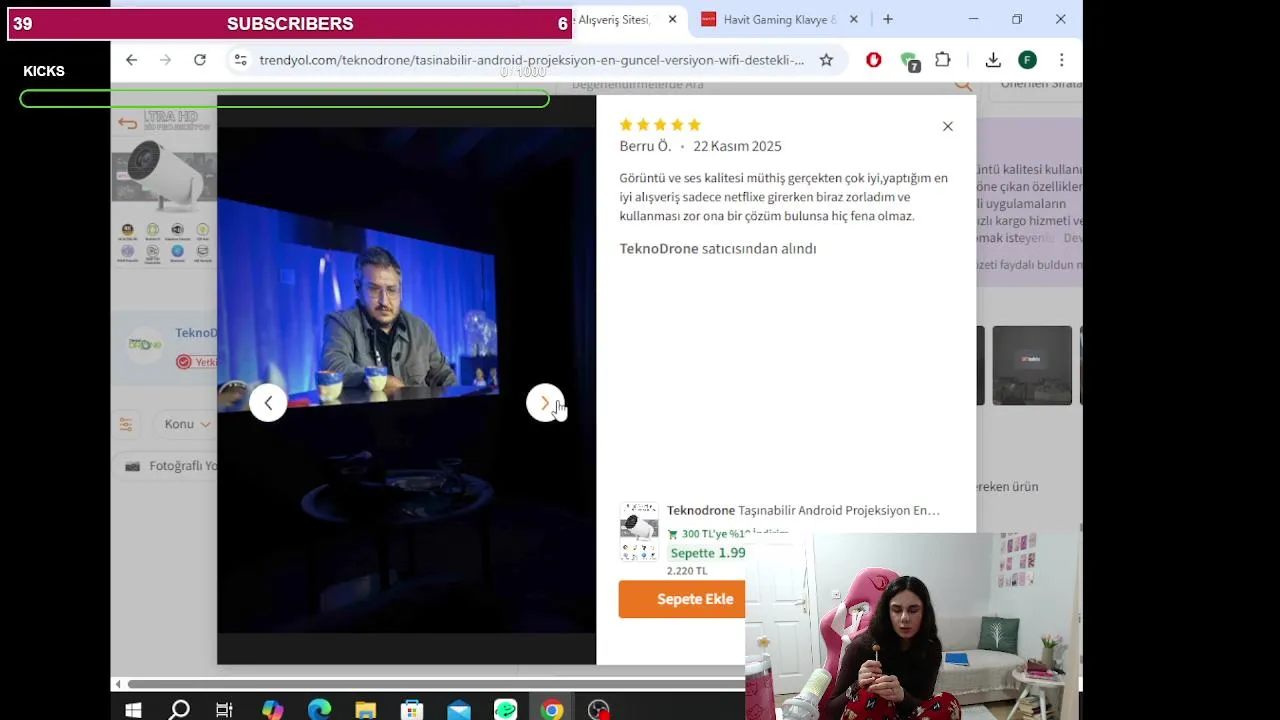Show the next review photo
The width and height of the screenshot is (1280, 720).
[545, 403]
